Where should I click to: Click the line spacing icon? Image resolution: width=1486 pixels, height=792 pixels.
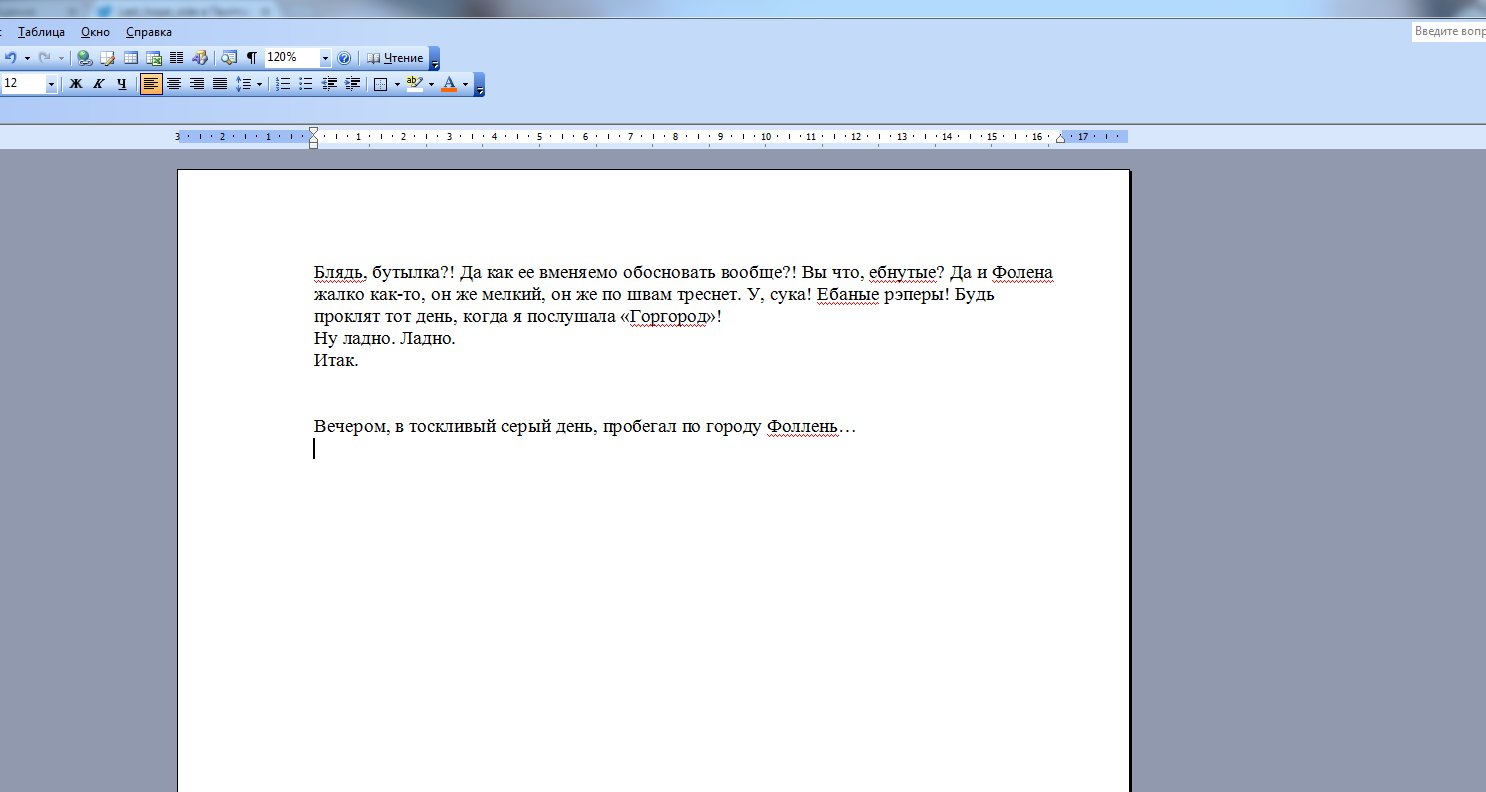tap(243, 84)
